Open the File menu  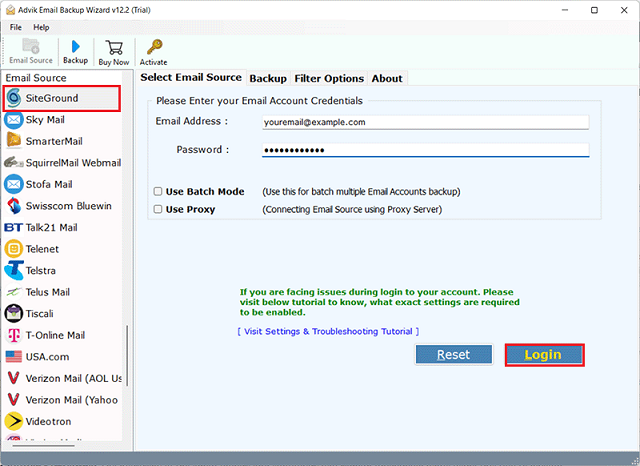pos(16,27)
